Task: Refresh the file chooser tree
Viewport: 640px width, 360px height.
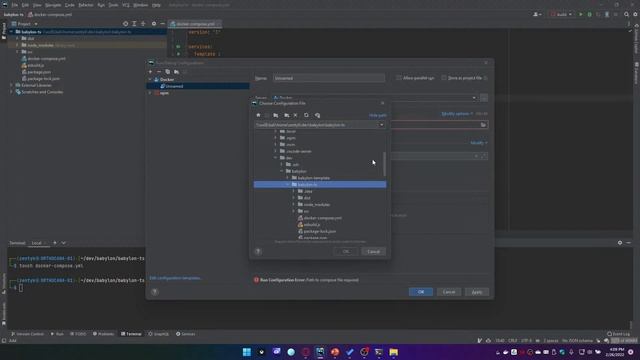Action: tap(306, 115)
